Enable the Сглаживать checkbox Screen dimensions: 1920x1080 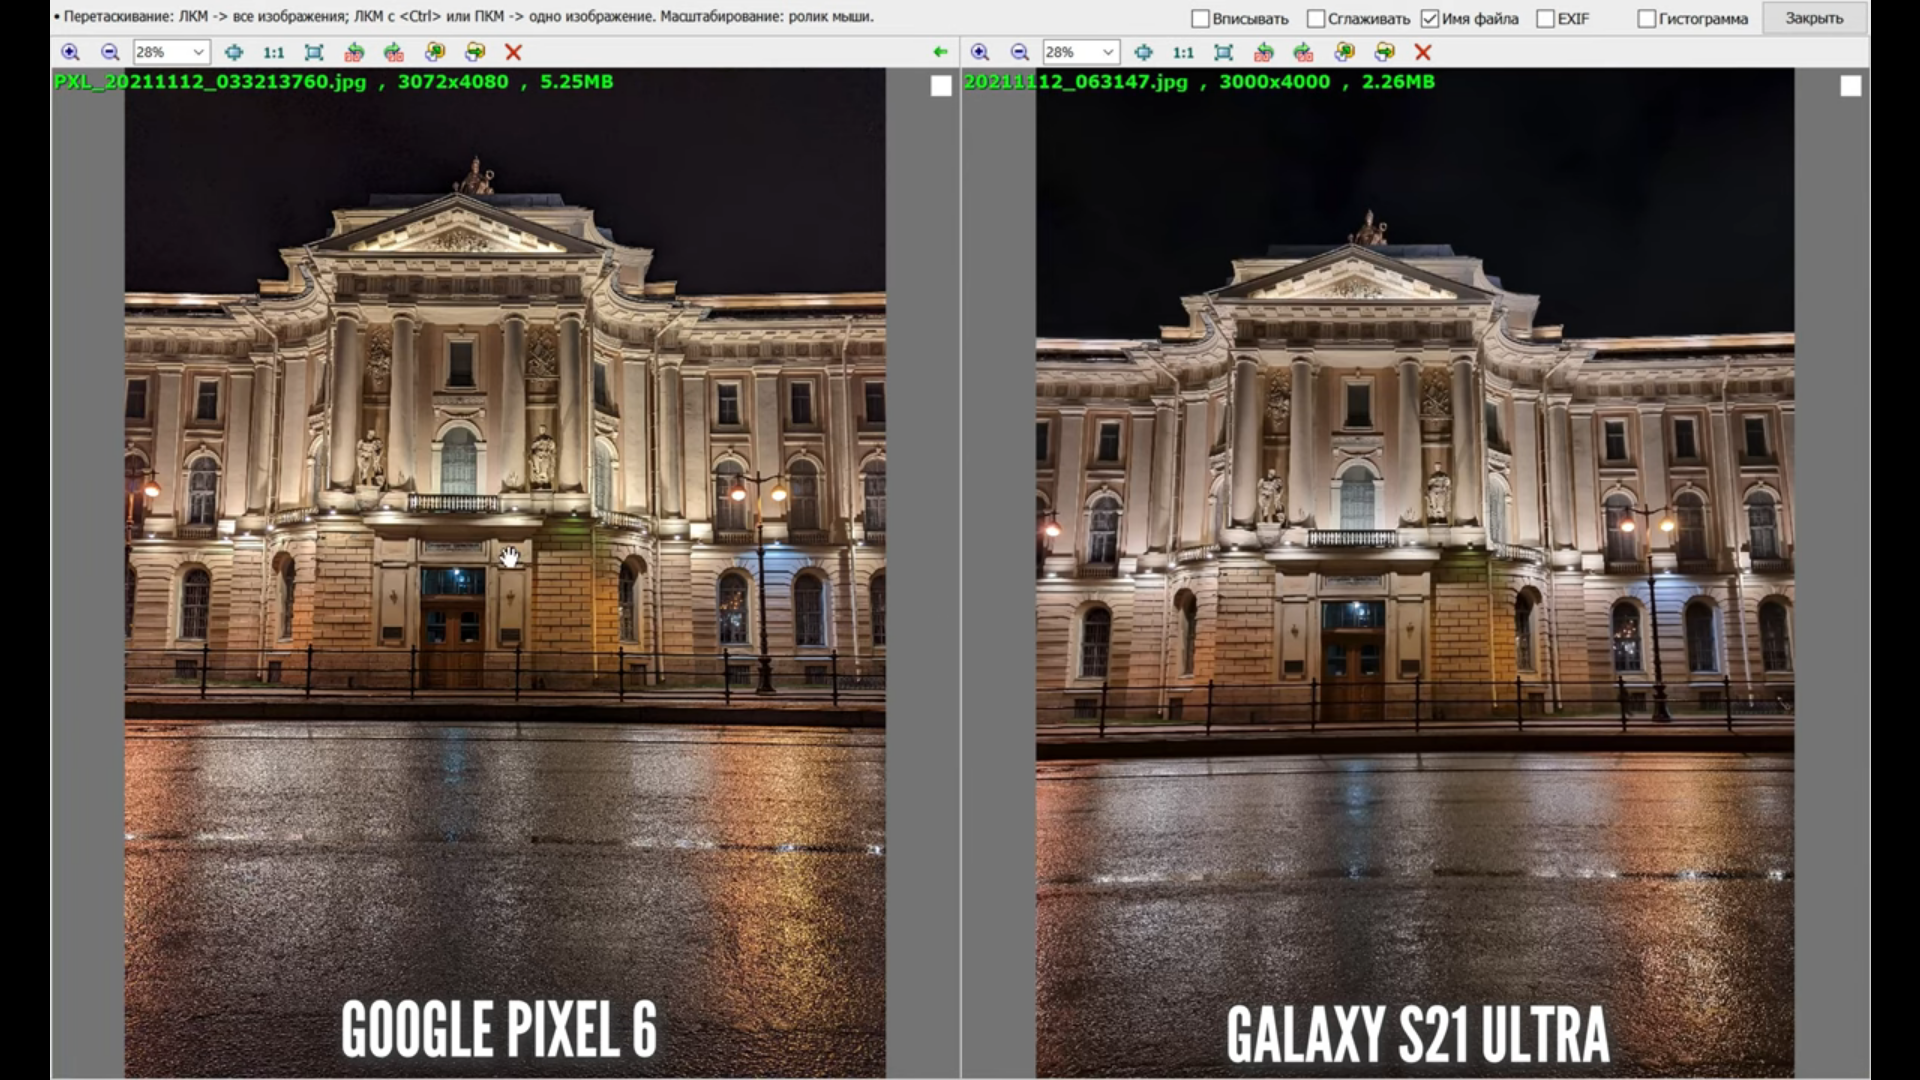[1316, 19]
